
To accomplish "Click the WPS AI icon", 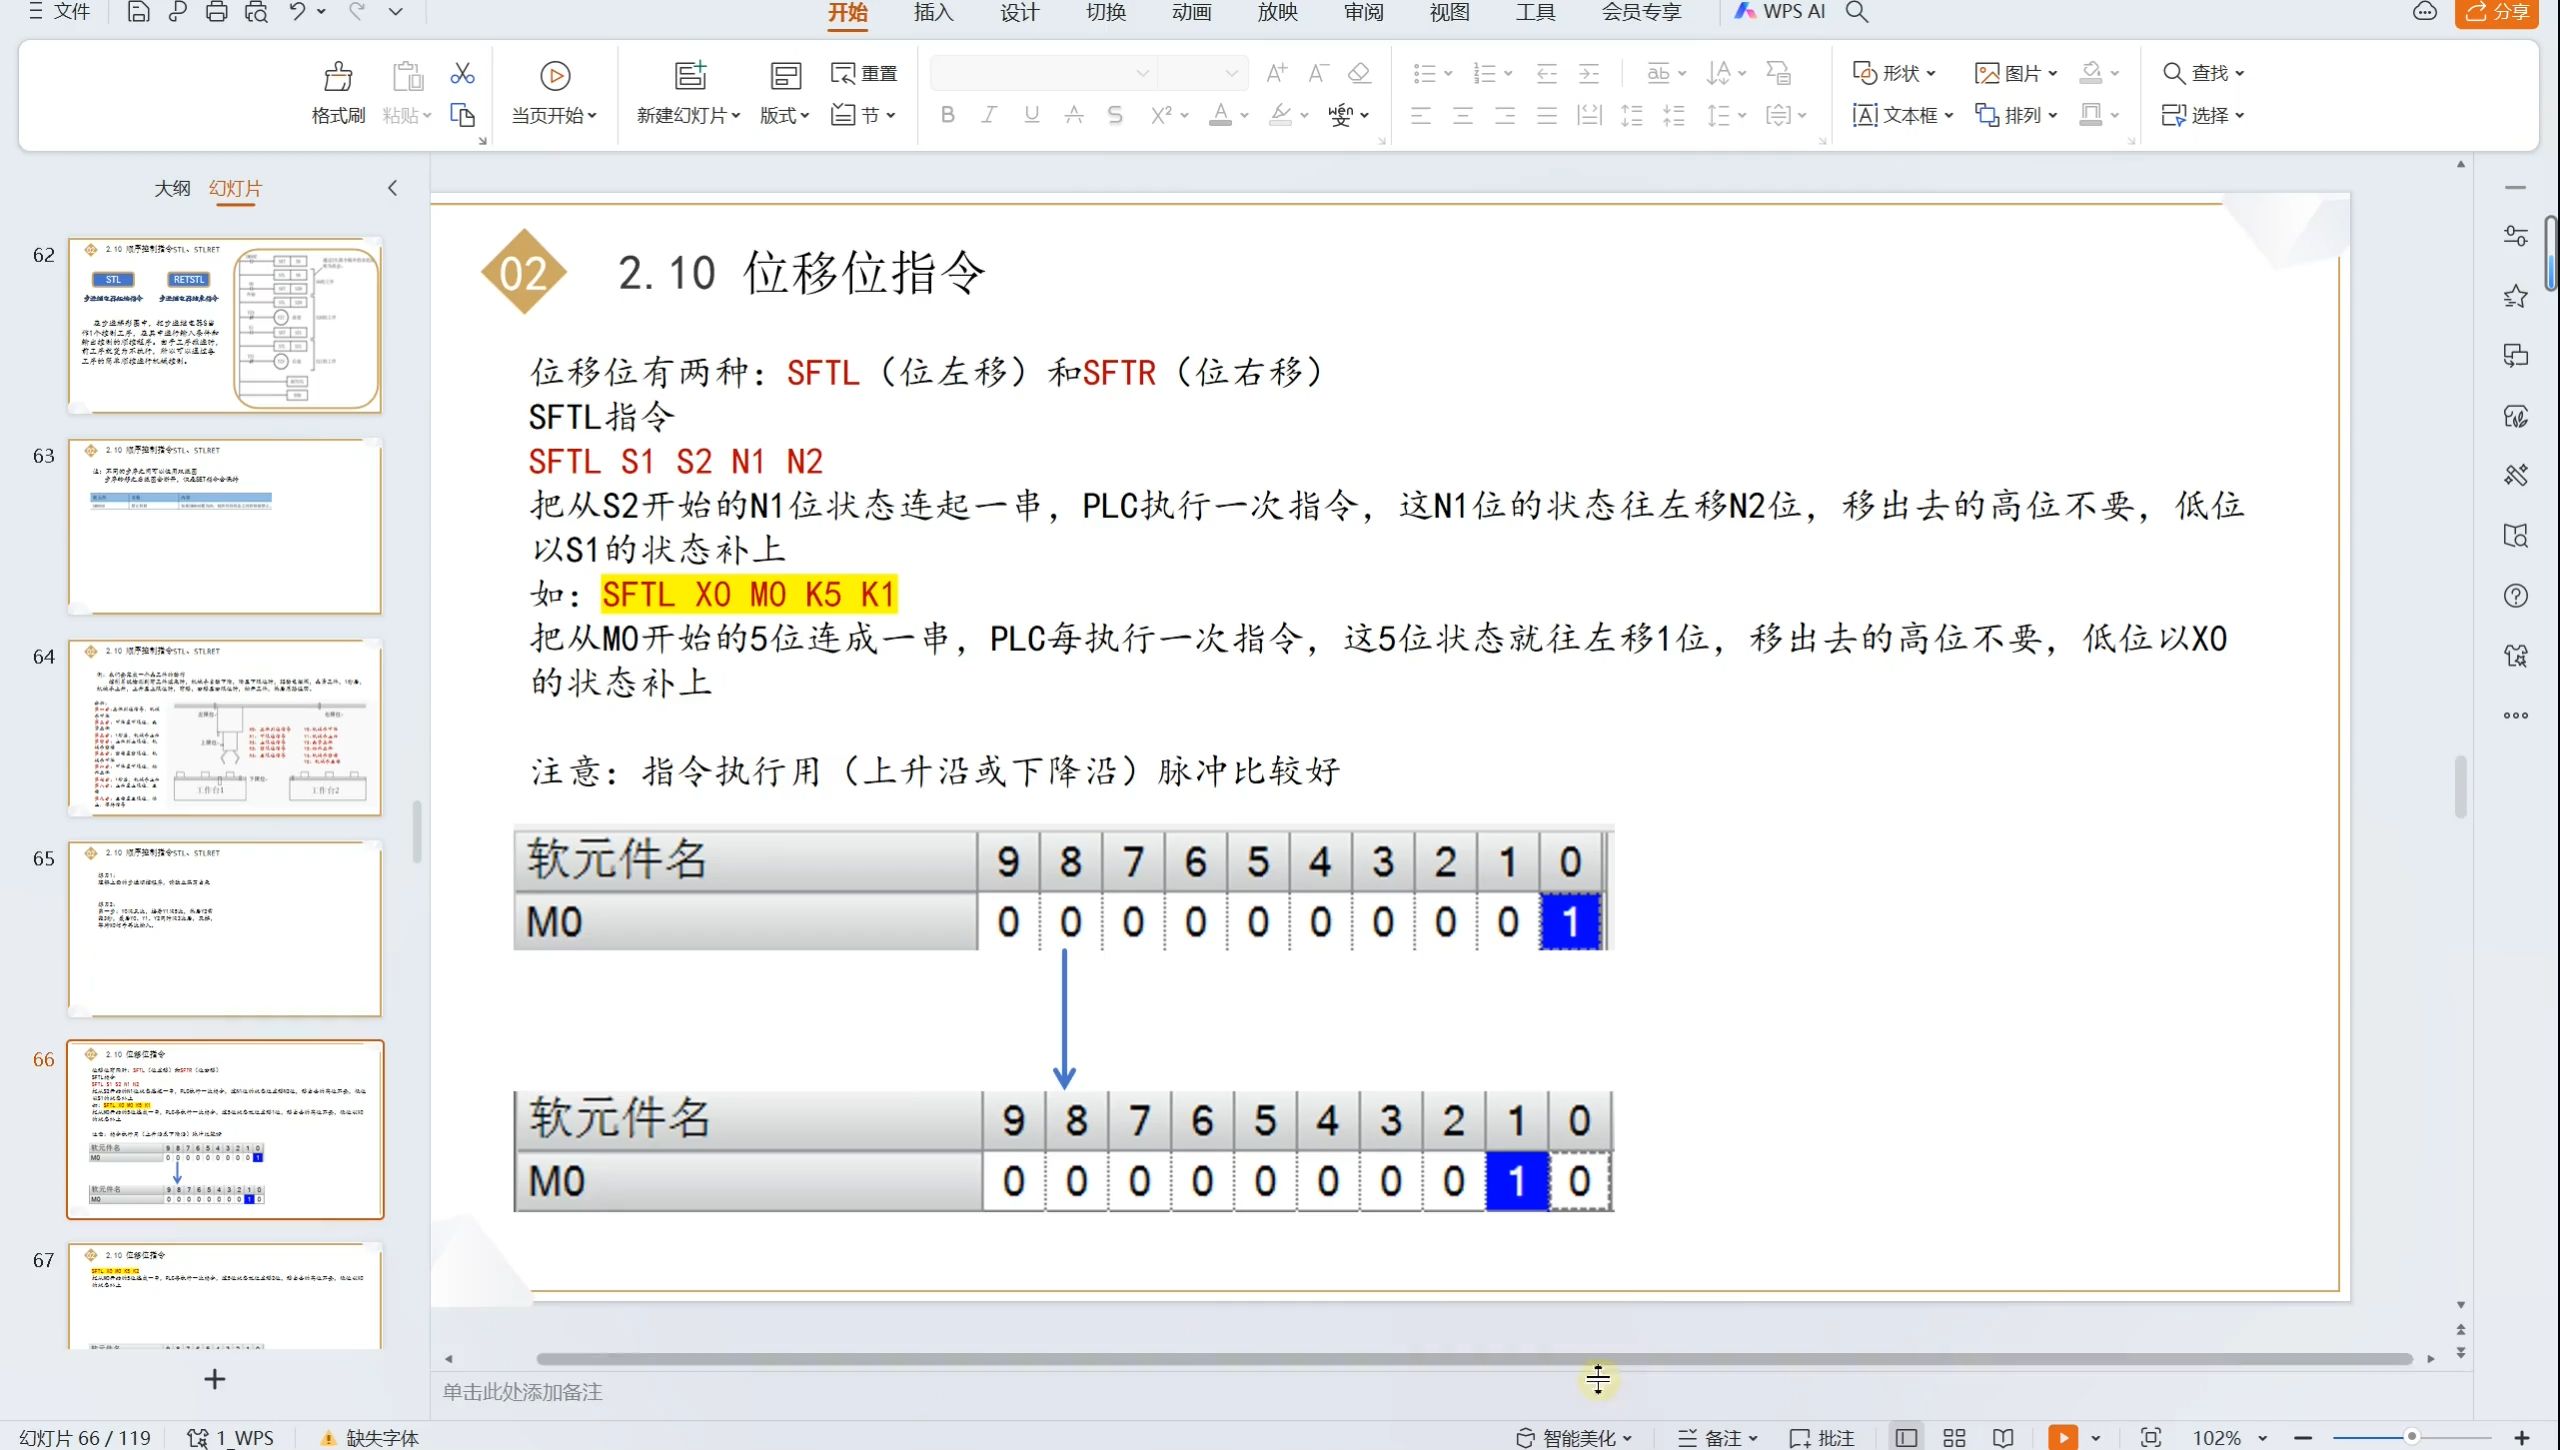I will point(1779,12).
